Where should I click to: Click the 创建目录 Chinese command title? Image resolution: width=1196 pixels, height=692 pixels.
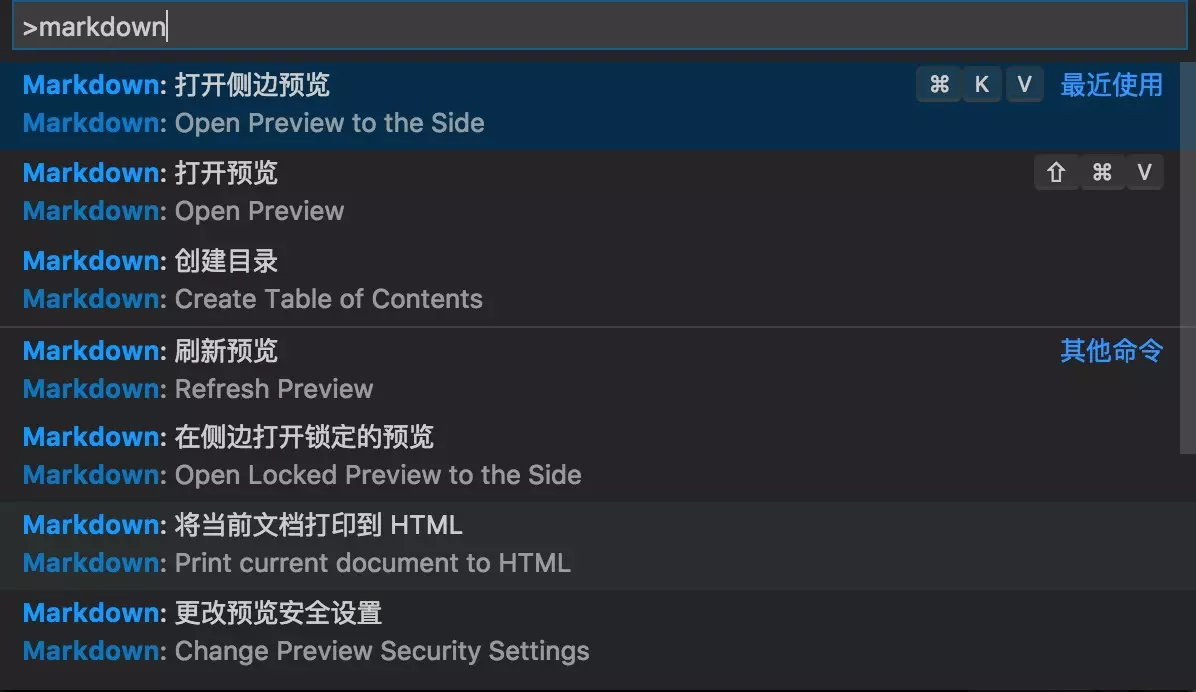(x=226, y=261)
